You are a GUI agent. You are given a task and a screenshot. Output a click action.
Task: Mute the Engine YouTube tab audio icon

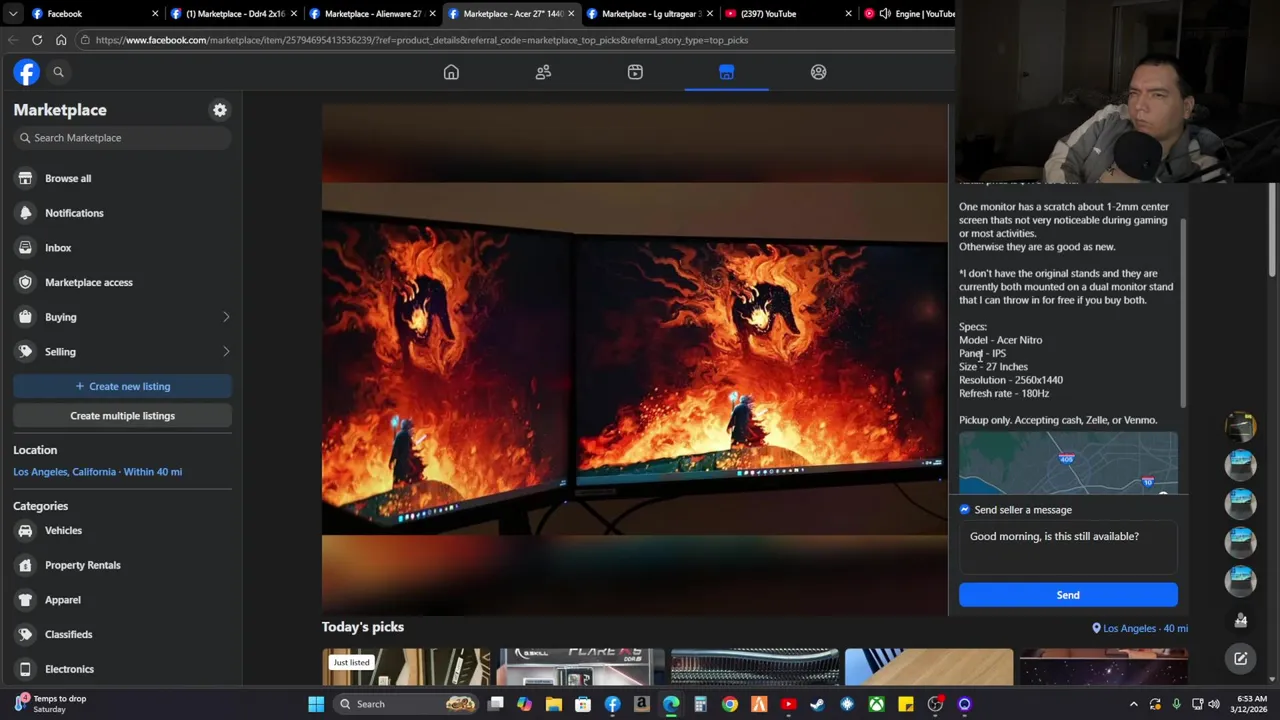click(x=885, y=14)
